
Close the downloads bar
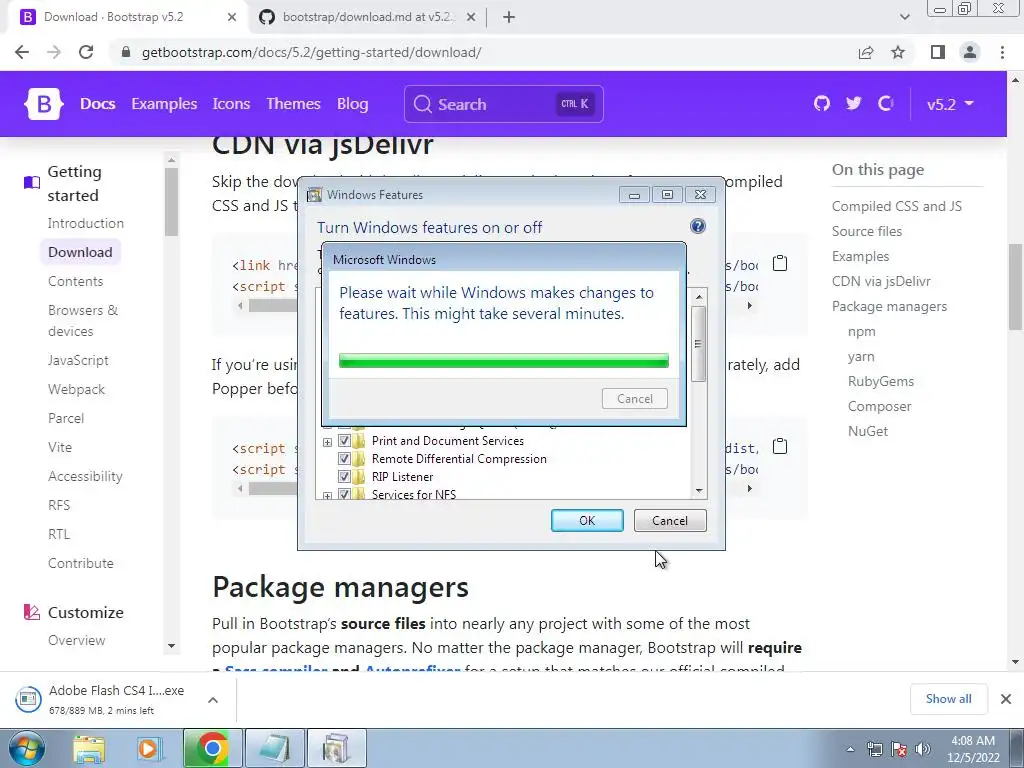click(x=1006, y=699)
